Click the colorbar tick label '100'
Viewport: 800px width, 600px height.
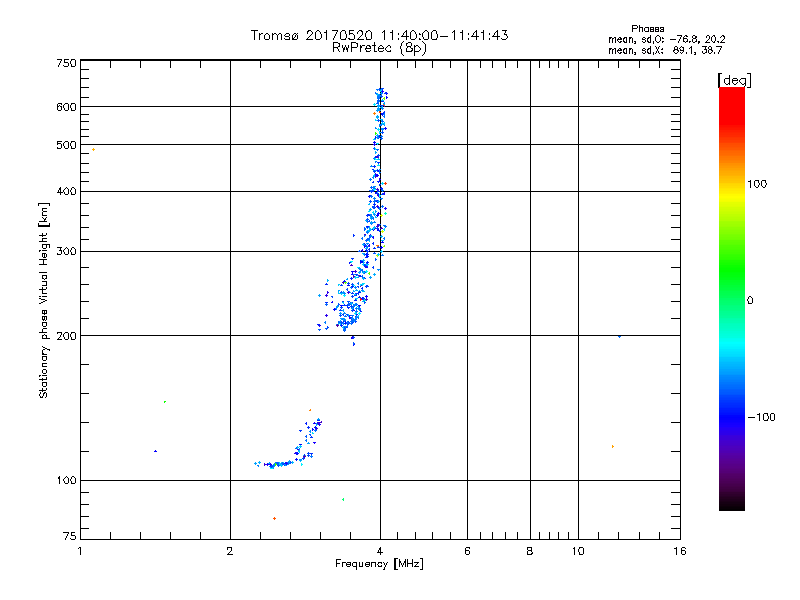757,184
